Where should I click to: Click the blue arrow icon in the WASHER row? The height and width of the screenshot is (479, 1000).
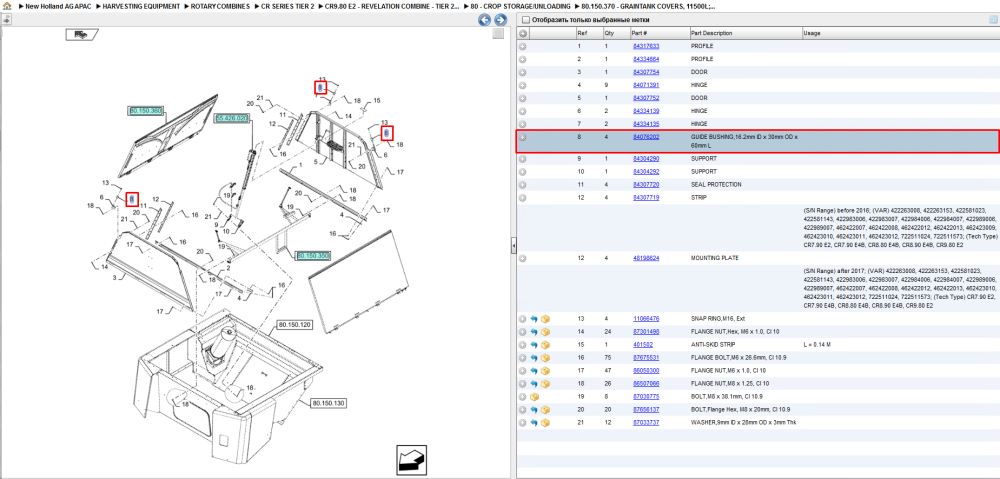point(534,423)
